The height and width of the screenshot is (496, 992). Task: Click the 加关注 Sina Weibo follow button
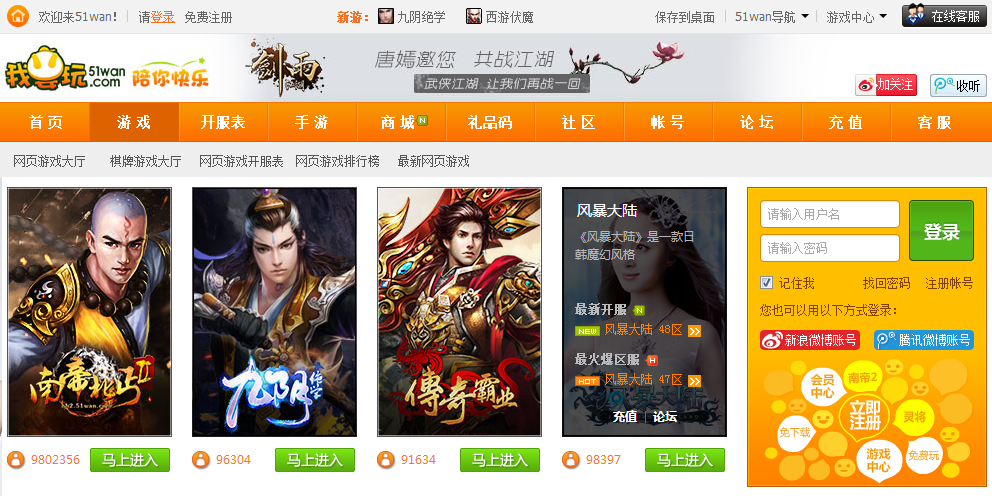click(x=886, y=85)
